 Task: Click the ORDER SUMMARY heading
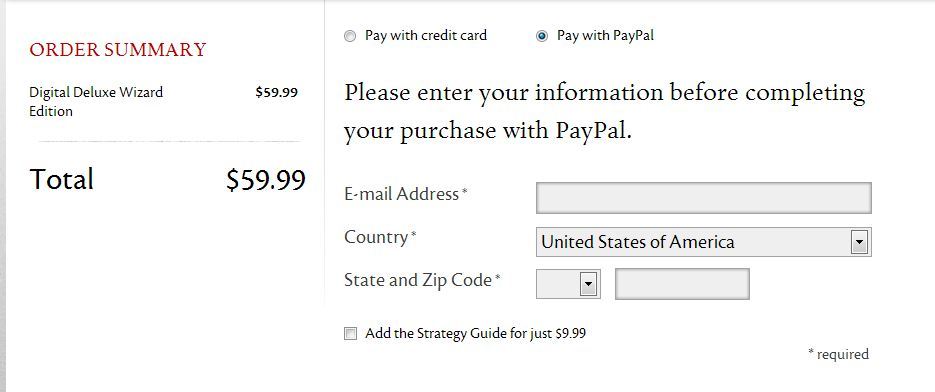[117, 50]
